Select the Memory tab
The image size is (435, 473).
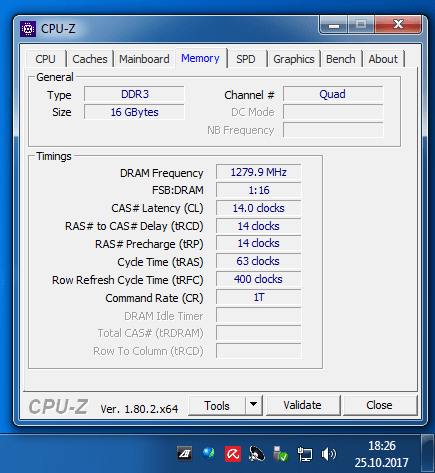(200, 58)
